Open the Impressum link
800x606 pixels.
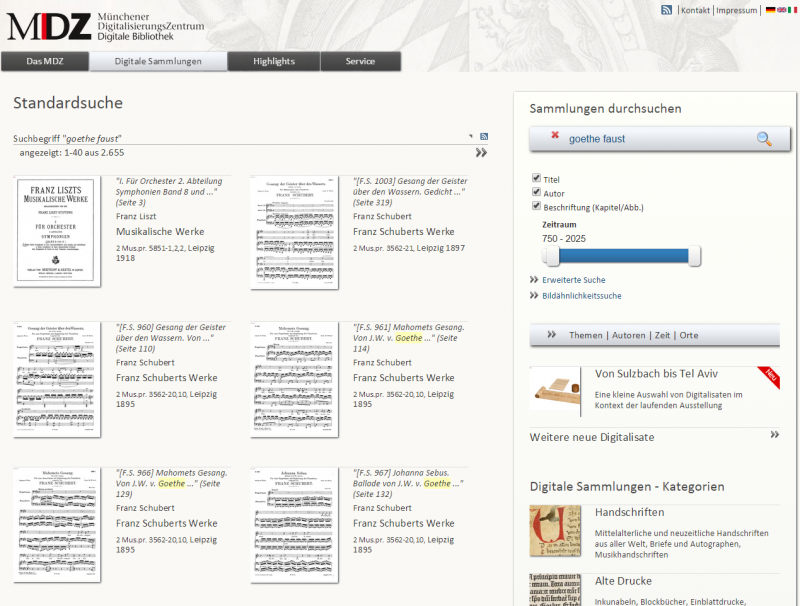737,10
